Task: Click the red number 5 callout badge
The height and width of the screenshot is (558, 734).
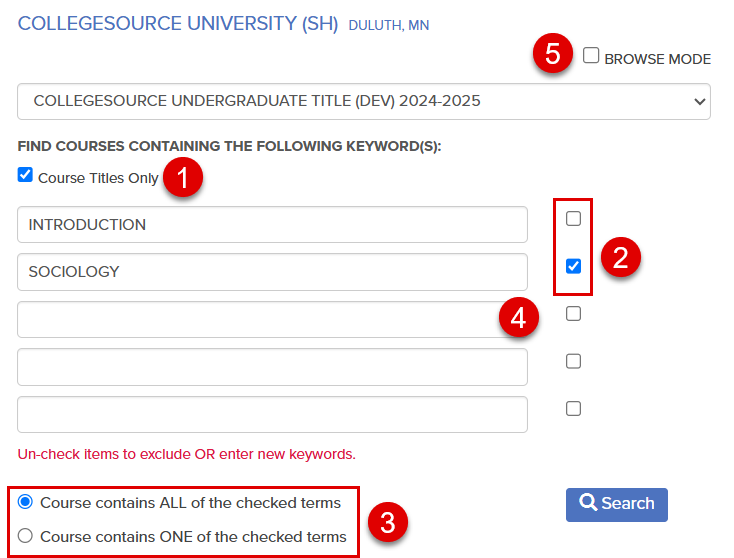Action: pos(553,53)
